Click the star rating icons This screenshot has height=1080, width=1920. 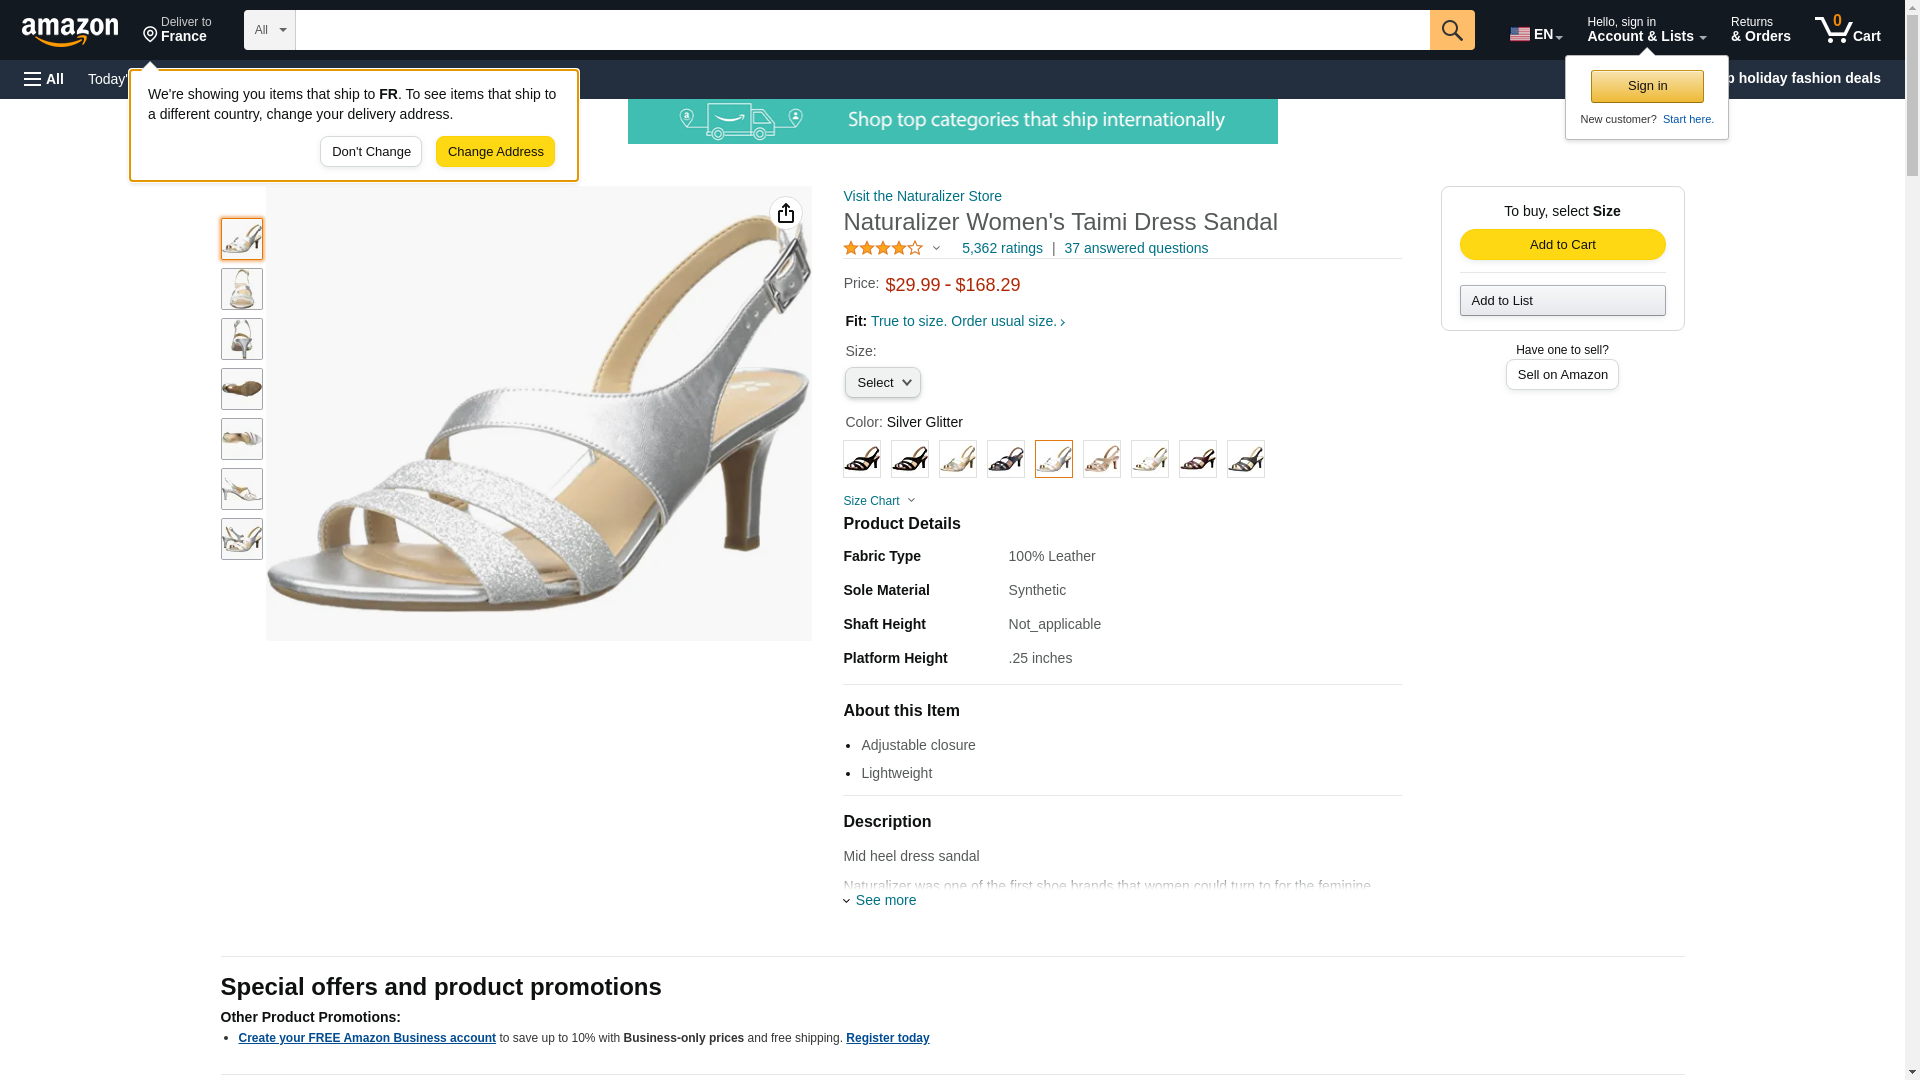coord(883,248)
